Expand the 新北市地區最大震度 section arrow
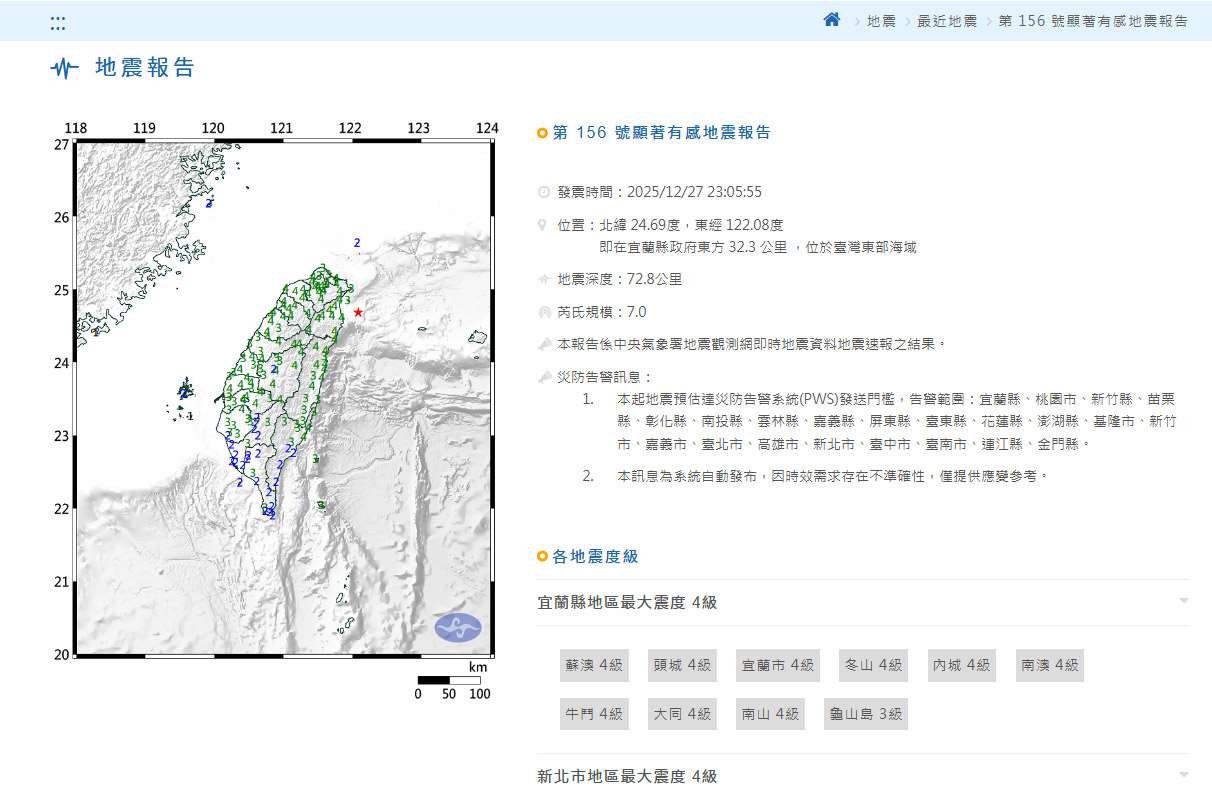 click(1184, 775)
